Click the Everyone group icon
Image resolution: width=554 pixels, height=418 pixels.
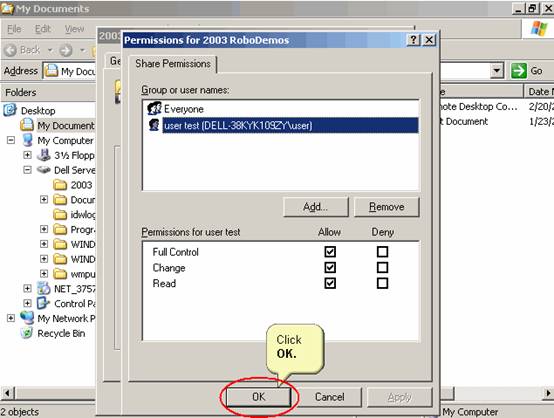click(x=154, y=108)
